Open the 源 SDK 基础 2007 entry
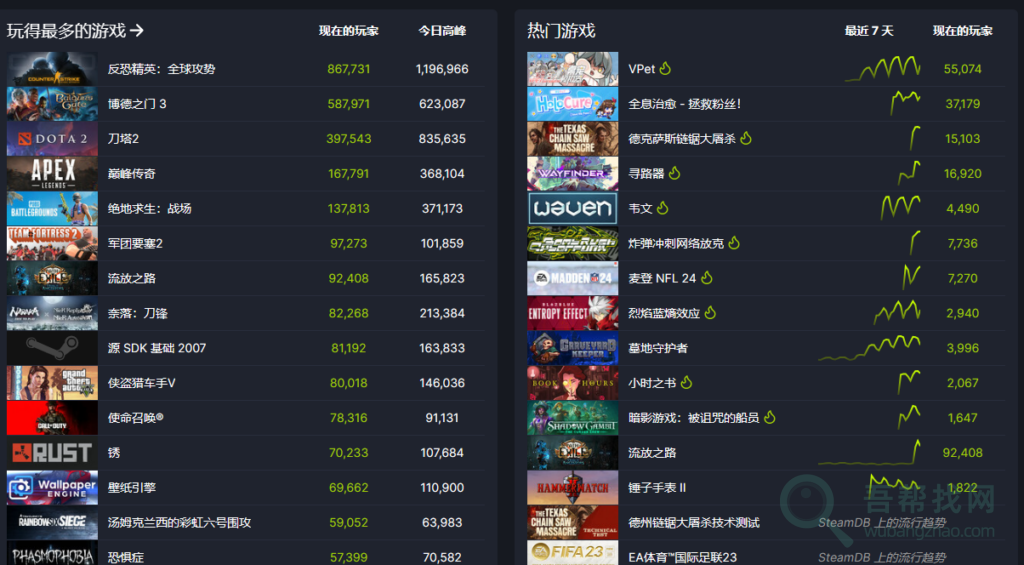The height and width of the screenshot is (565, 1024). [x=157, y=348]
